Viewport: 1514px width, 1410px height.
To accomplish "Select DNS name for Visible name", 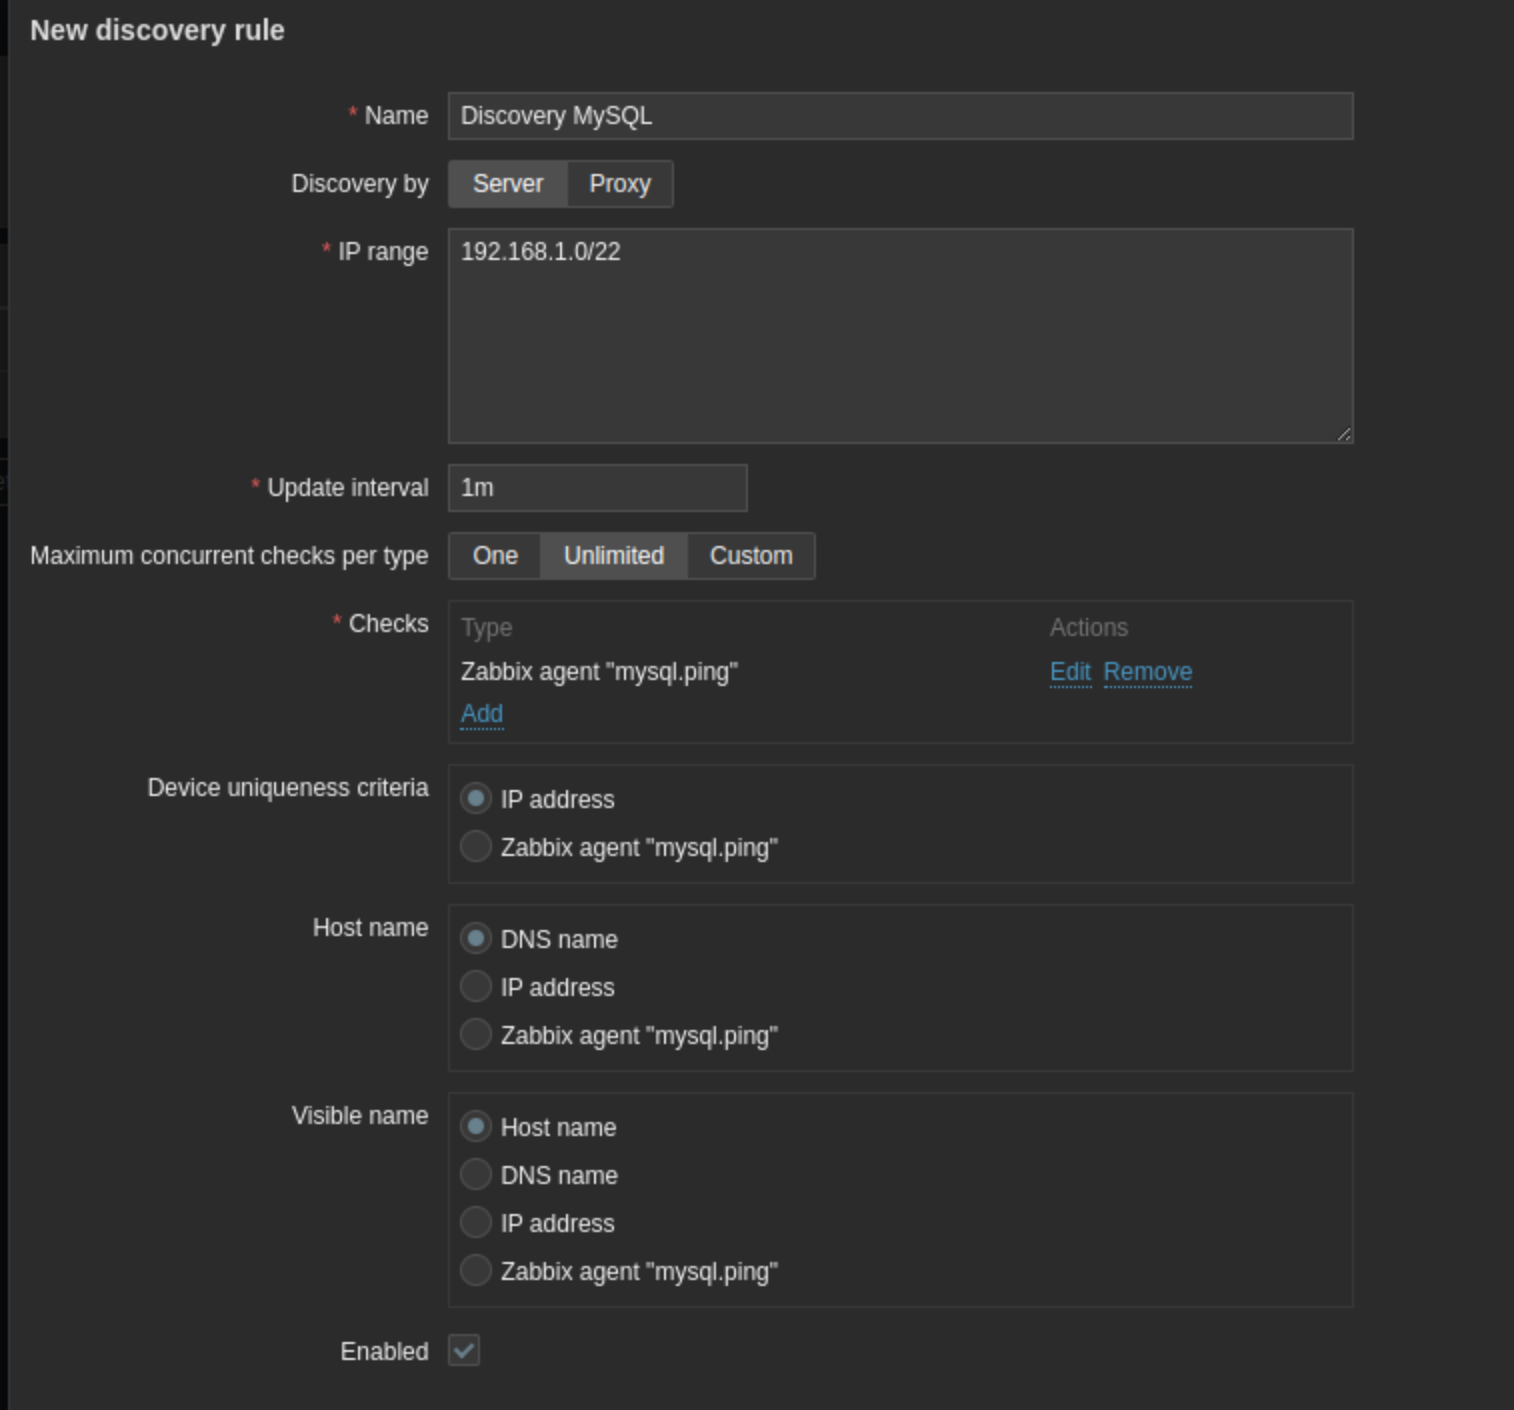I will (476, 1175).
